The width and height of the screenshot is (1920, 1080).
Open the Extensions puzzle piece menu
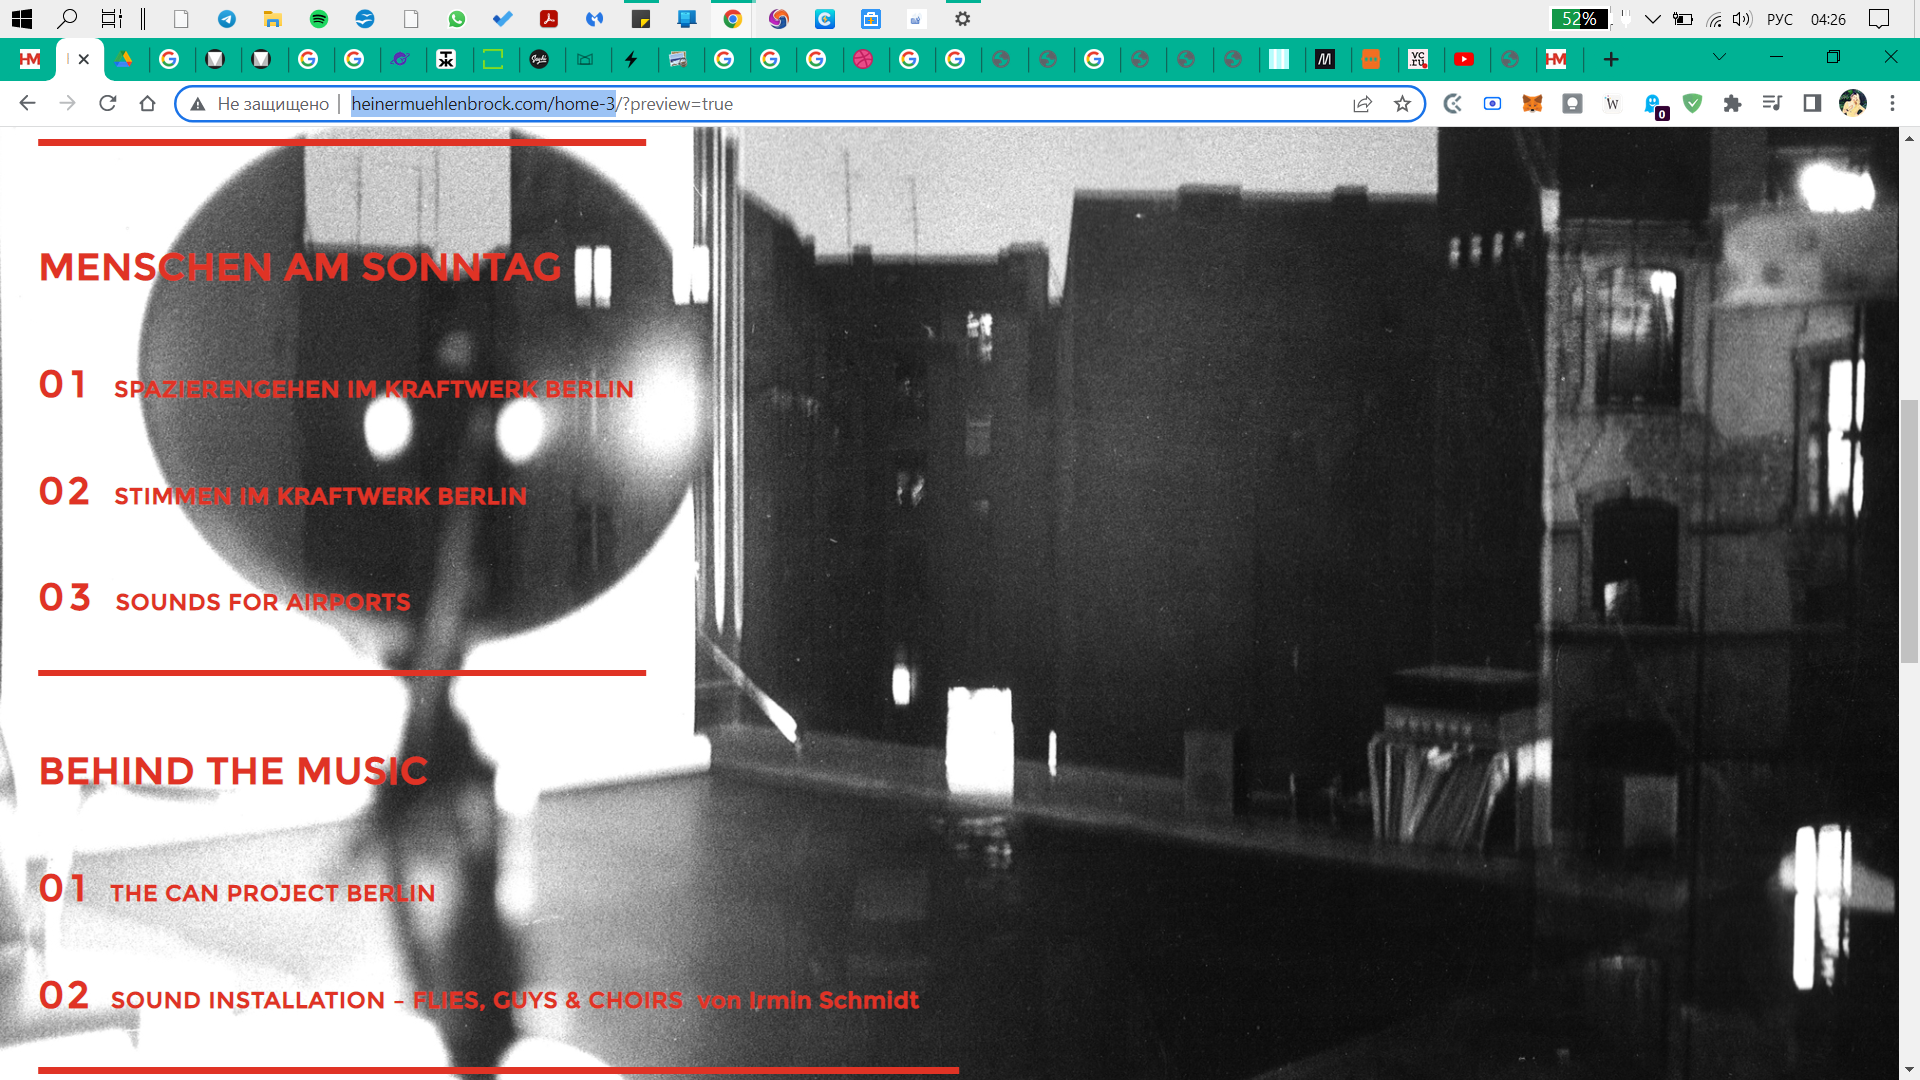pos(1732,104)
